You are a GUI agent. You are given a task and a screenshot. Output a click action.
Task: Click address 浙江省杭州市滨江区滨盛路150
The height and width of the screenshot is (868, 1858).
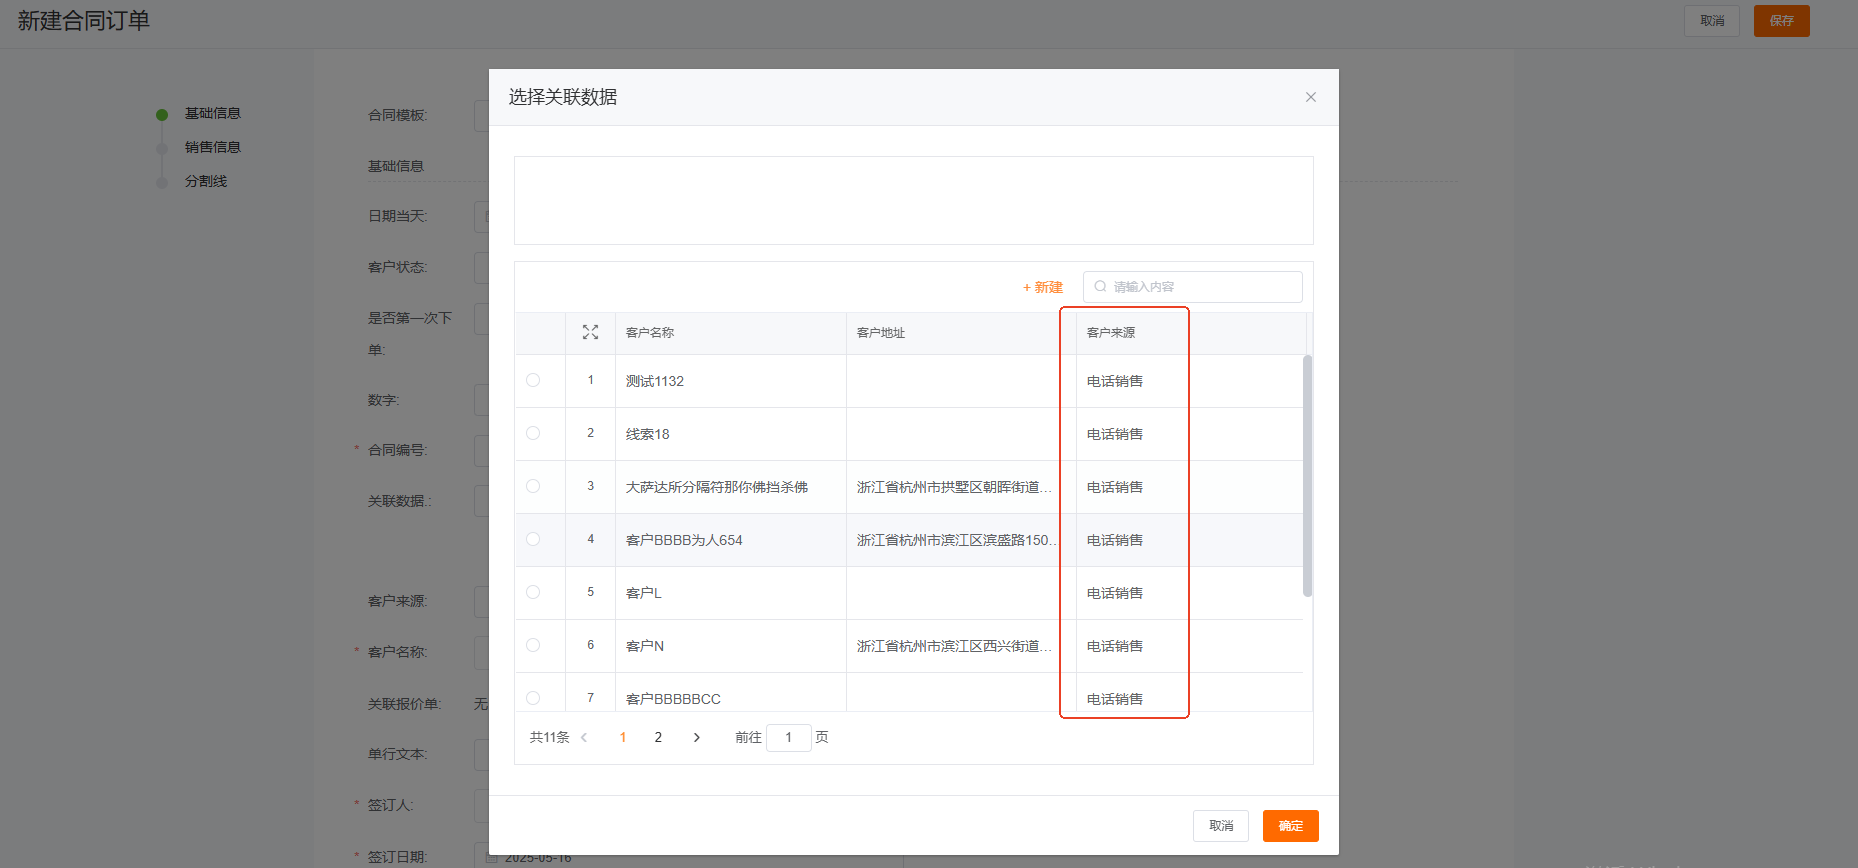[956, 540]
